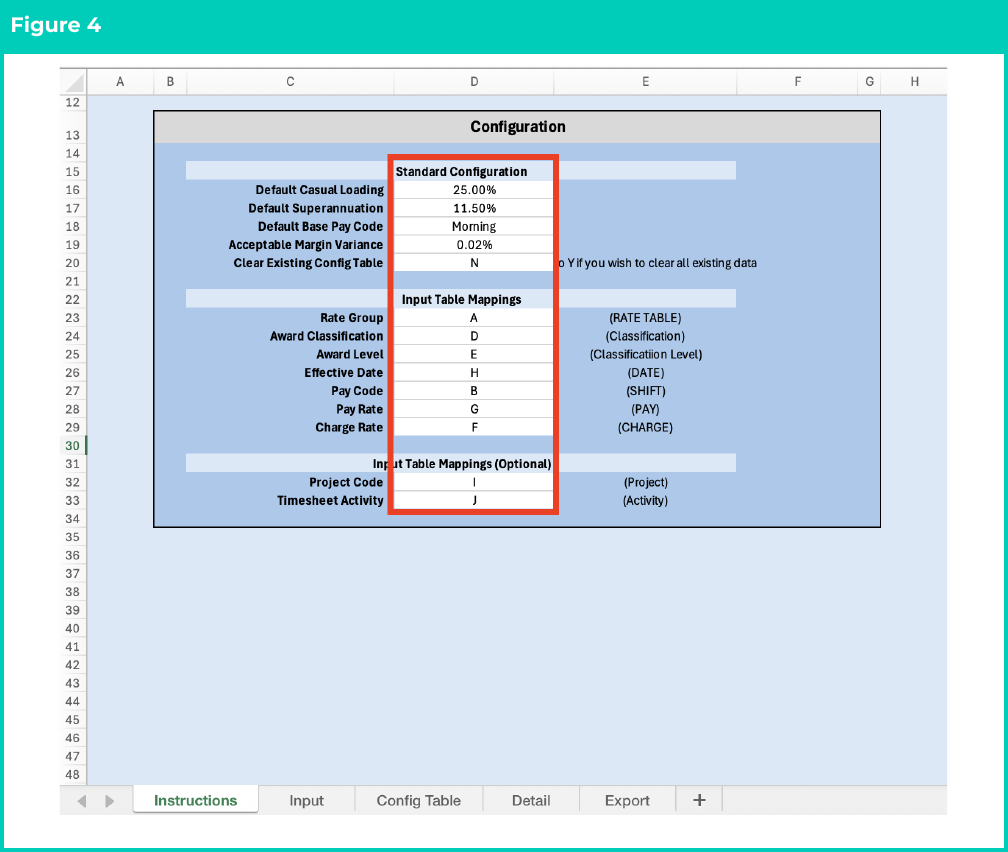Click Rate Group mapping cell A

(474, 318)
